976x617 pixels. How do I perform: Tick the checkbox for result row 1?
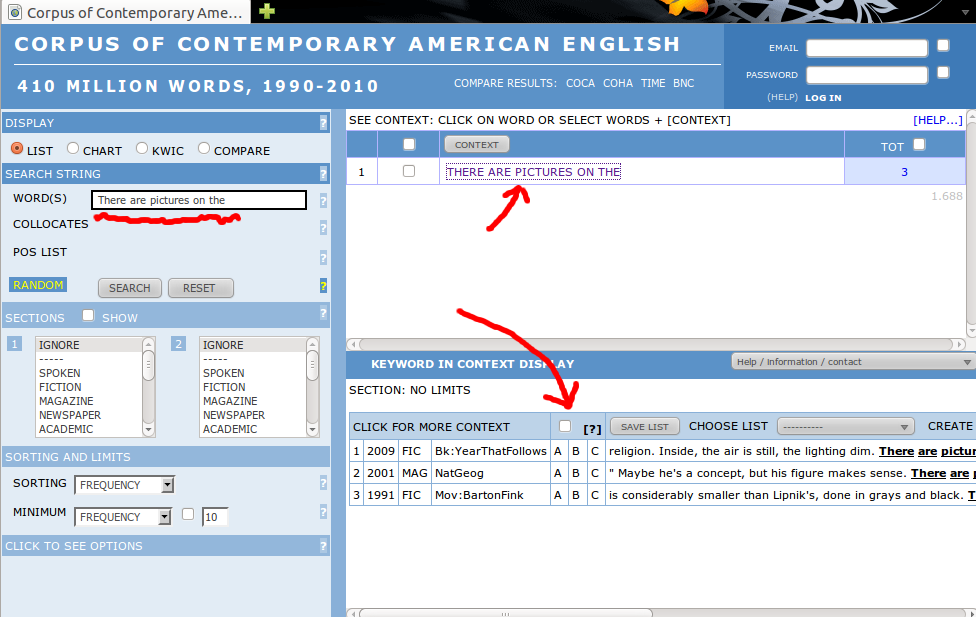pyautogui.click(x=408, y=172)
